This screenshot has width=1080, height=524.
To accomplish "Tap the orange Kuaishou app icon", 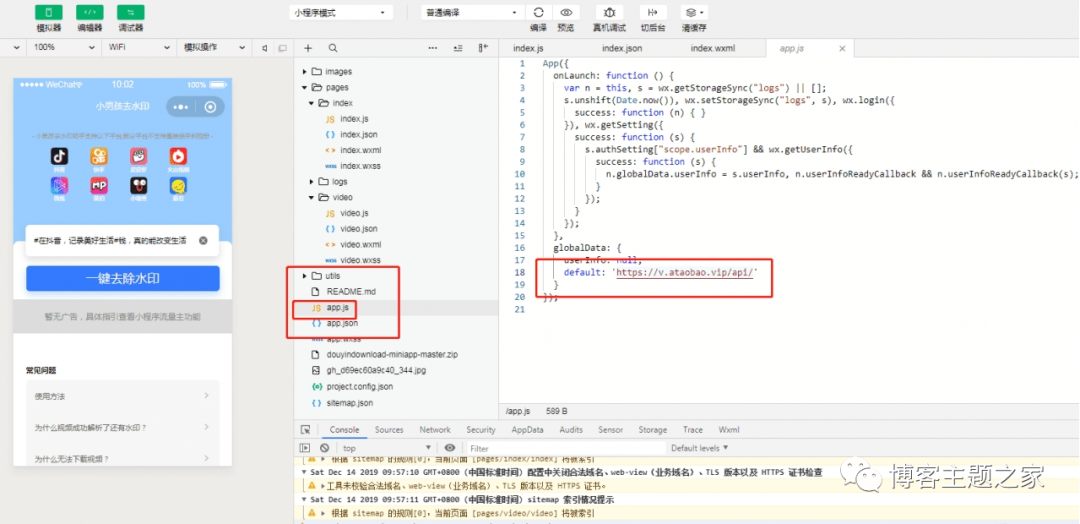I will 99,156.
